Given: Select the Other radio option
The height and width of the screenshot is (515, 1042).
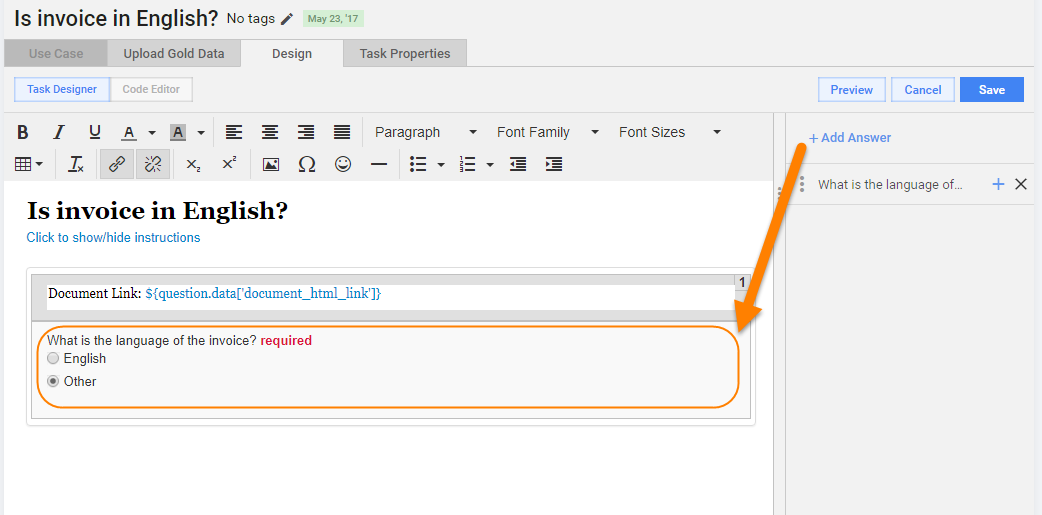Looking at the screenshot, I should [x=53, y=381].
